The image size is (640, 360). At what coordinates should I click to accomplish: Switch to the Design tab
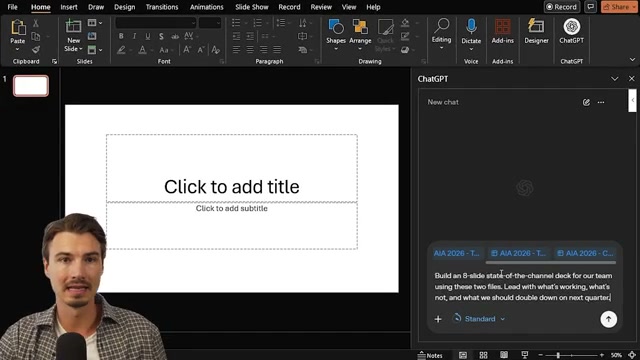[x=124, y=7]
